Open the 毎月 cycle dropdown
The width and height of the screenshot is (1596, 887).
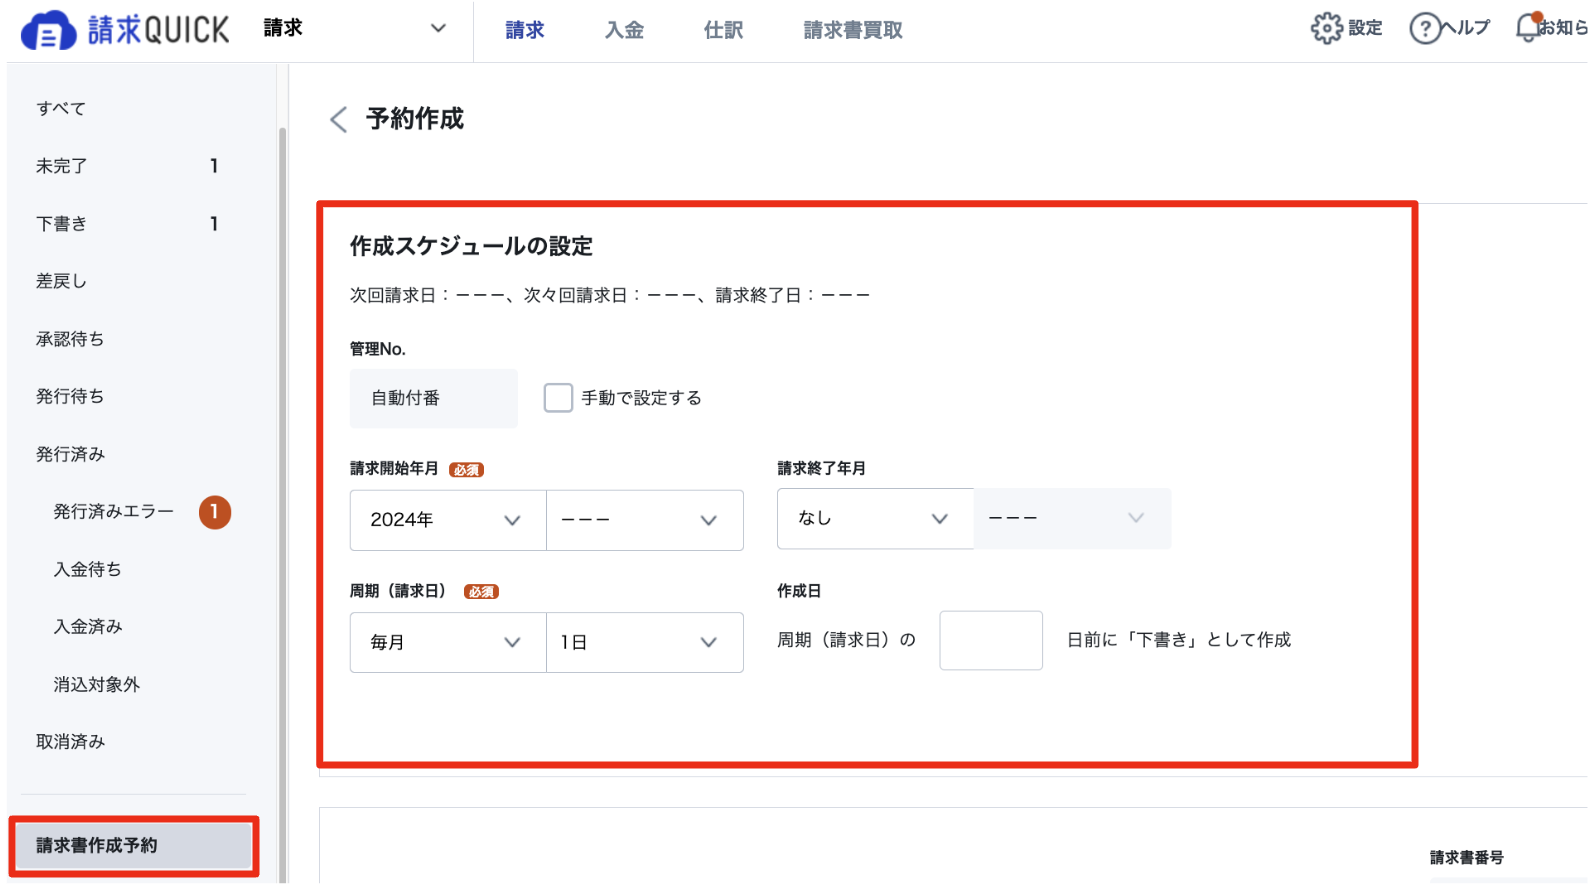click(448, 642)
